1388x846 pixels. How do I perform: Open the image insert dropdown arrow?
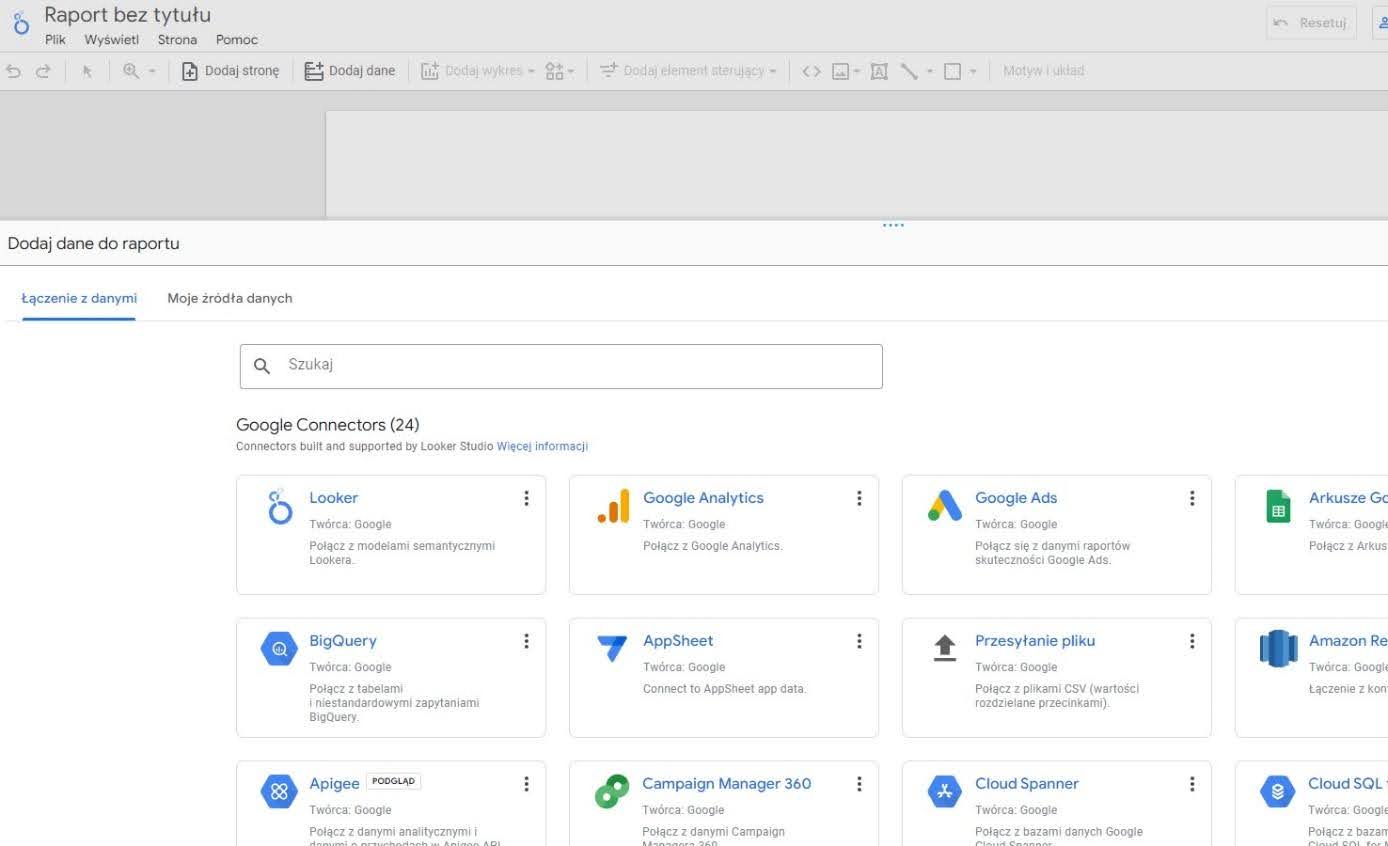click(x=857, y=71)
